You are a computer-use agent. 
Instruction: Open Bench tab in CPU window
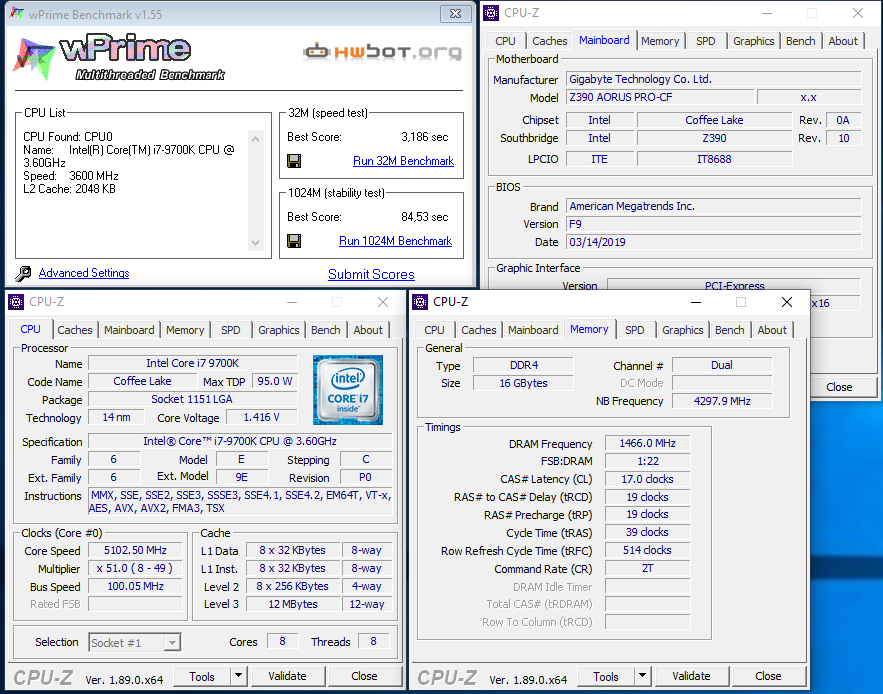coord(325,330)
